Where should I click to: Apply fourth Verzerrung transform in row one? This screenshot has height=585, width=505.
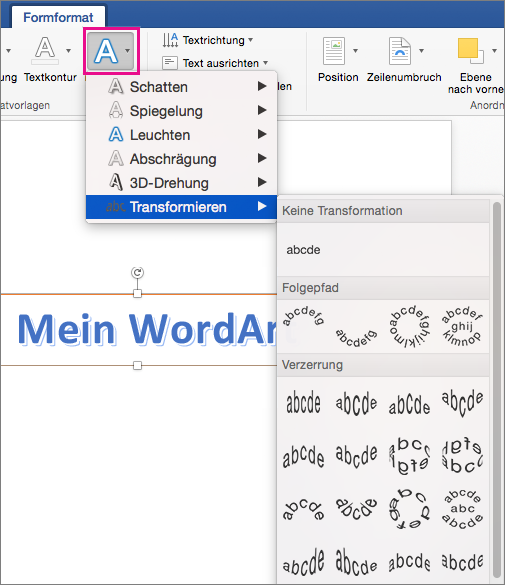coord(462,403)
